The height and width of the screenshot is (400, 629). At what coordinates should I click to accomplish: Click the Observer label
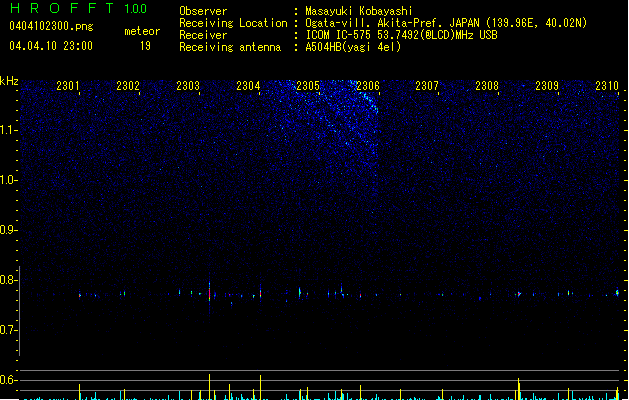(203, 11)
